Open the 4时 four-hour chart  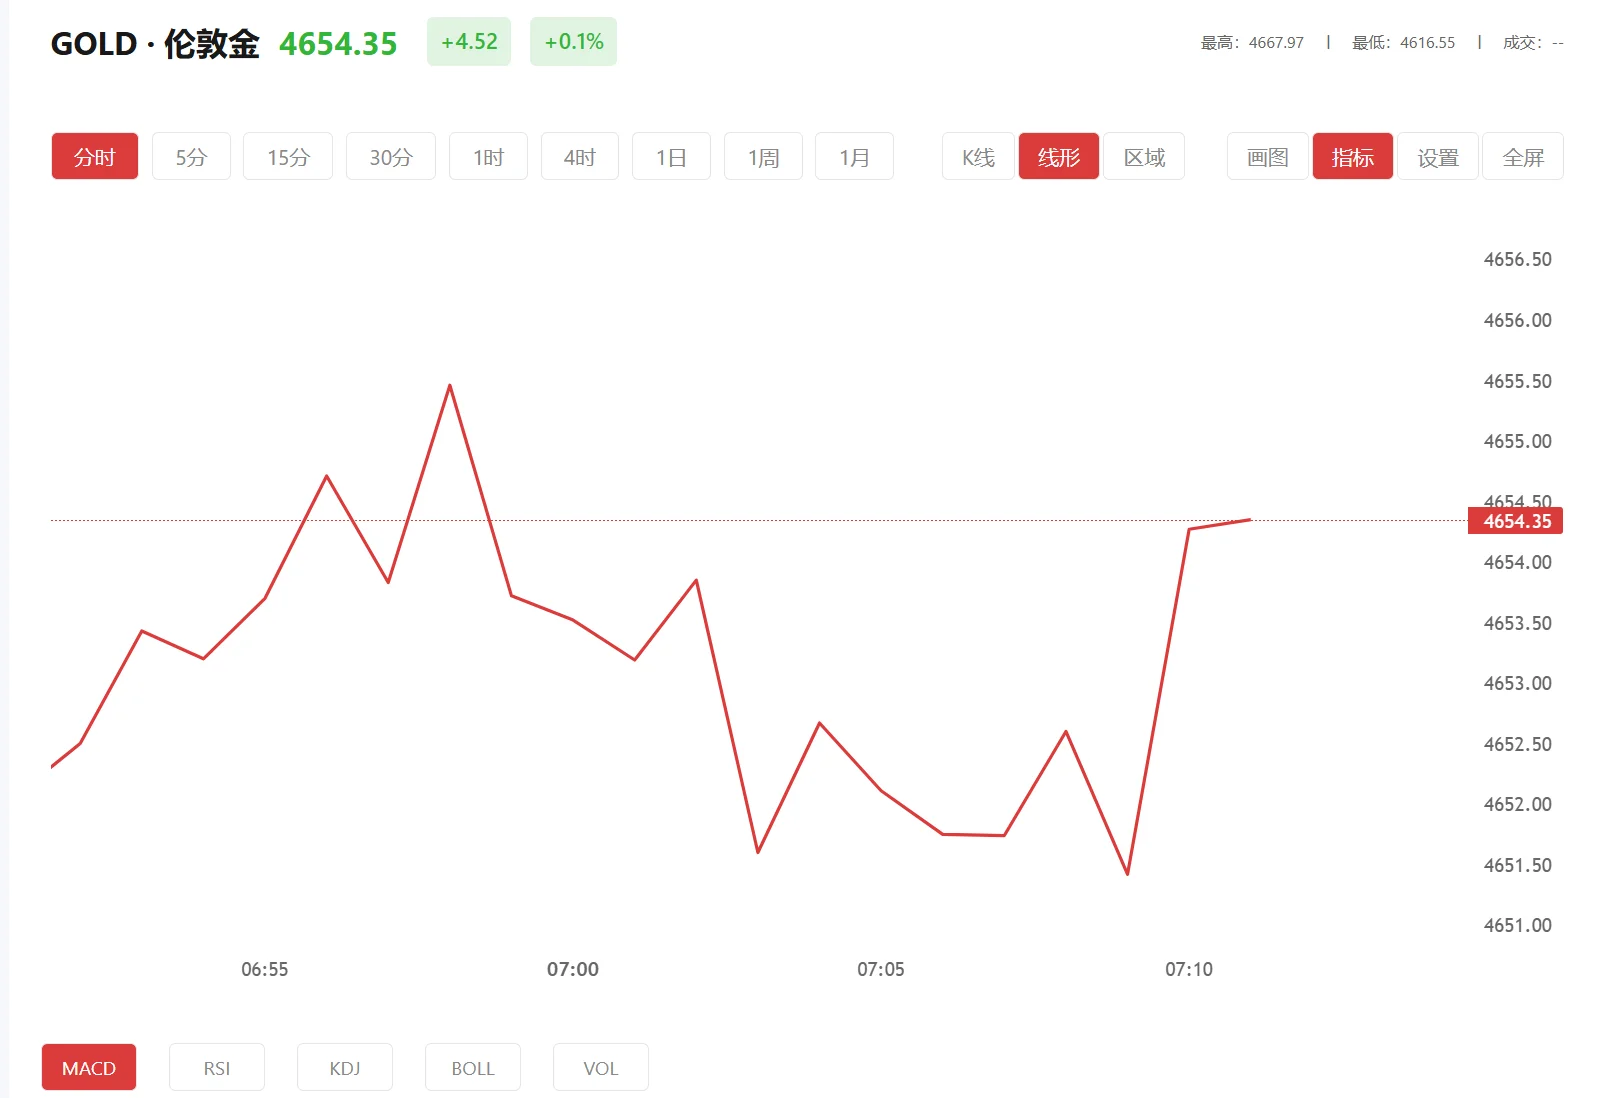point(579,156)
